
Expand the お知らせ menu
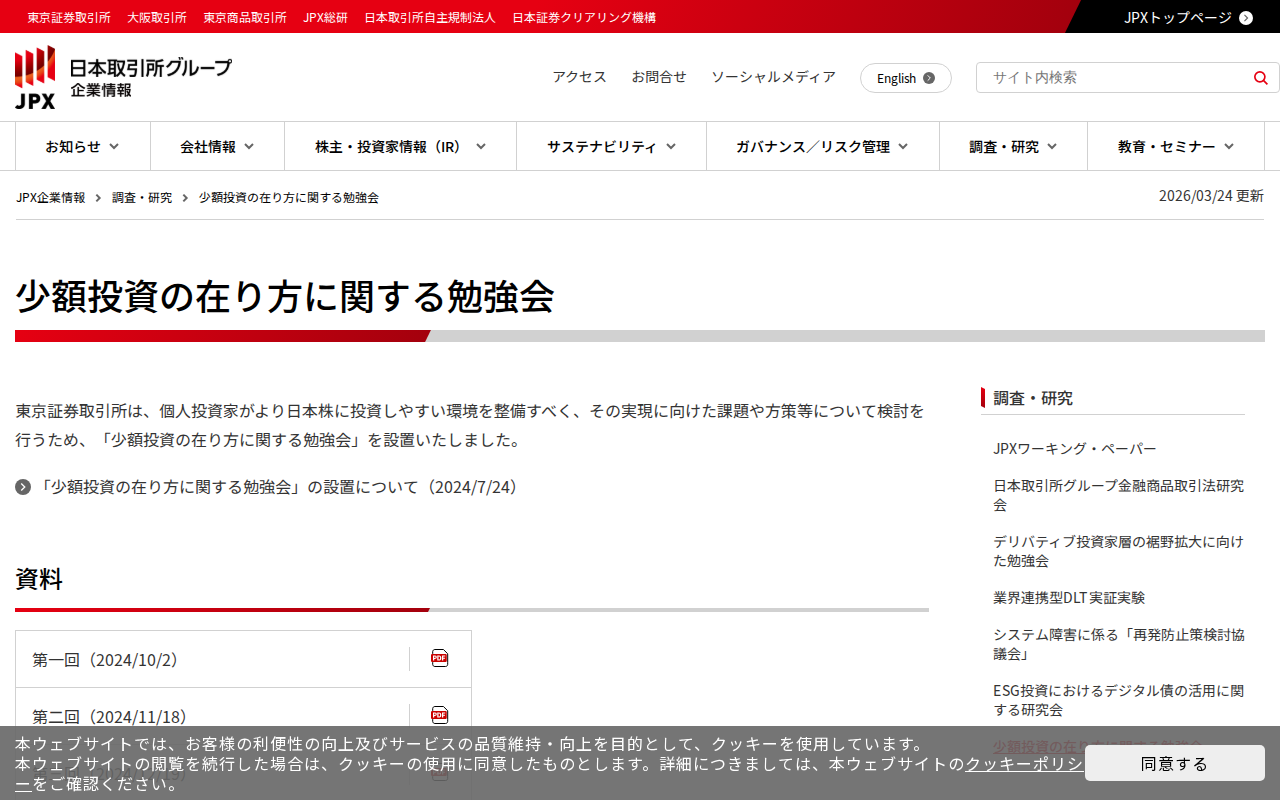point(82,147)
